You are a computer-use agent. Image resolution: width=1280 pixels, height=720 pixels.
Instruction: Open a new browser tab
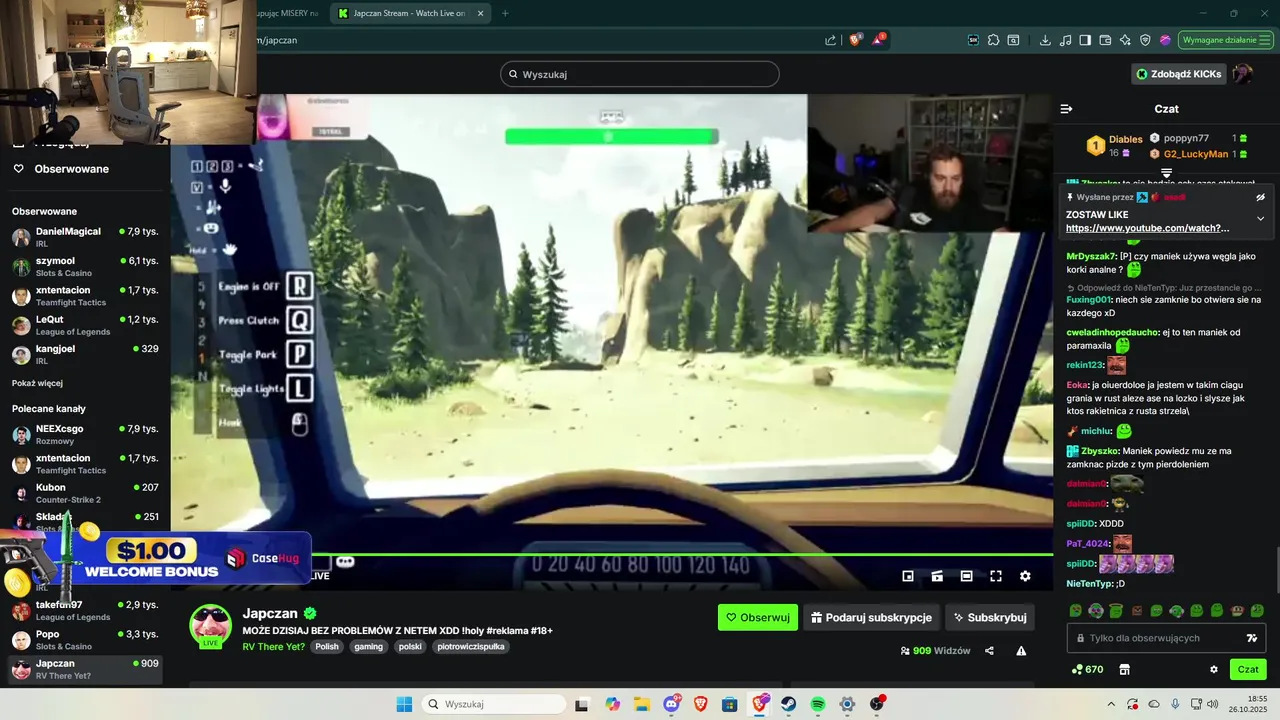click(505, 13)
